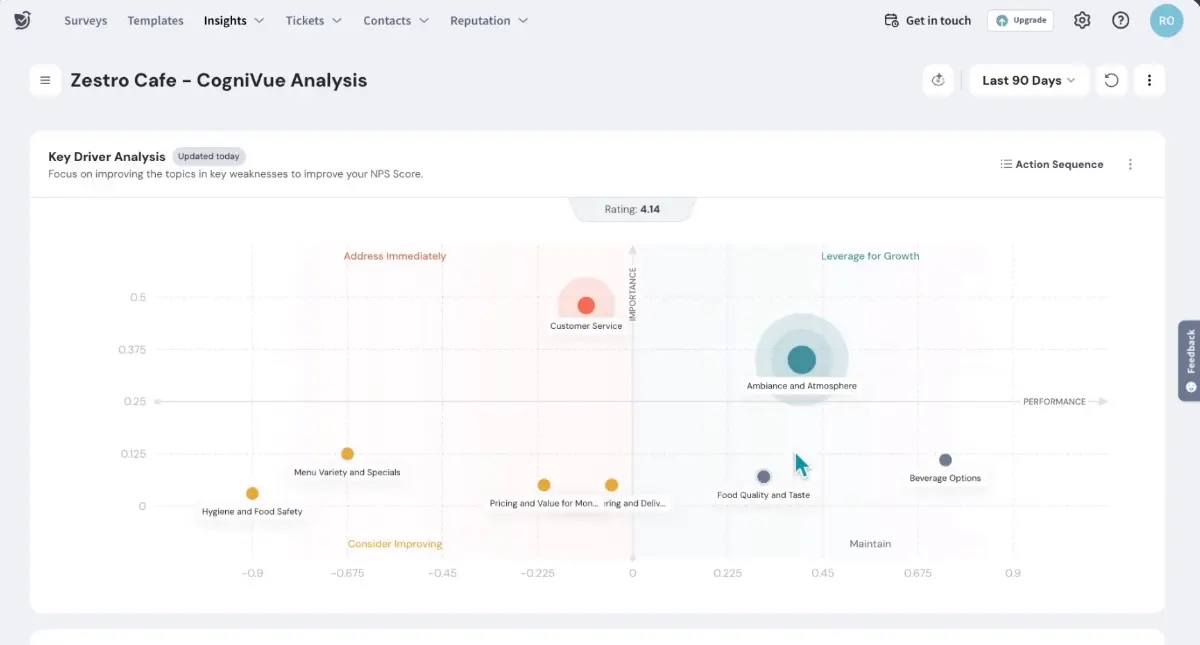Click the Key Driver Analysis heading
Image resolution: width=1200 pixels, height=645 pixels.
coord(107,156)
